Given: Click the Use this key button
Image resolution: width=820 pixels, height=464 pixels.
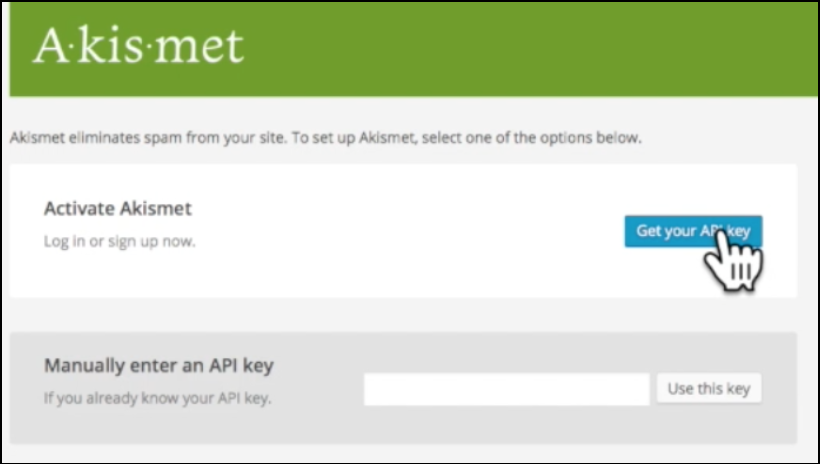Looking at the screenshot, I should click(709, 388).
